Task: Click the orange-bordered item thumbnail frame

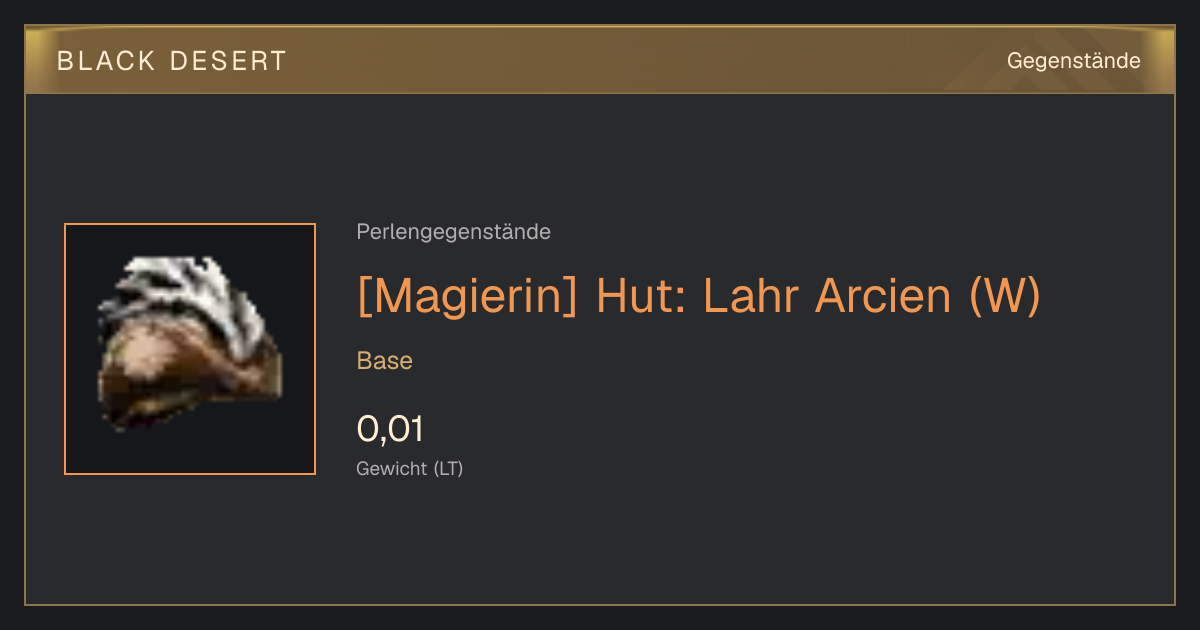Action: click(190, 349)
